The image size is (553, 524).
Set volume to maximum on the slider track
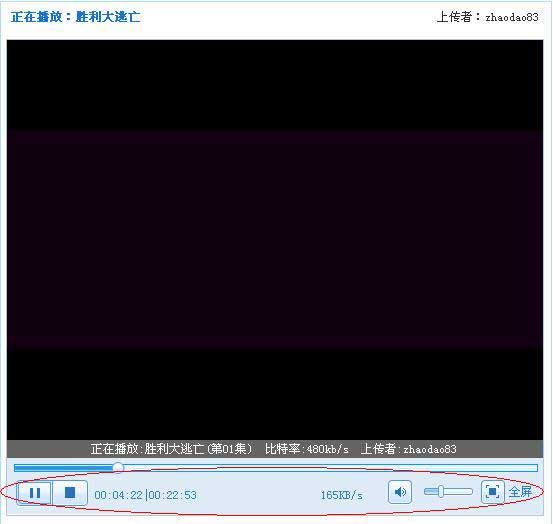click(x=470, y=491)
